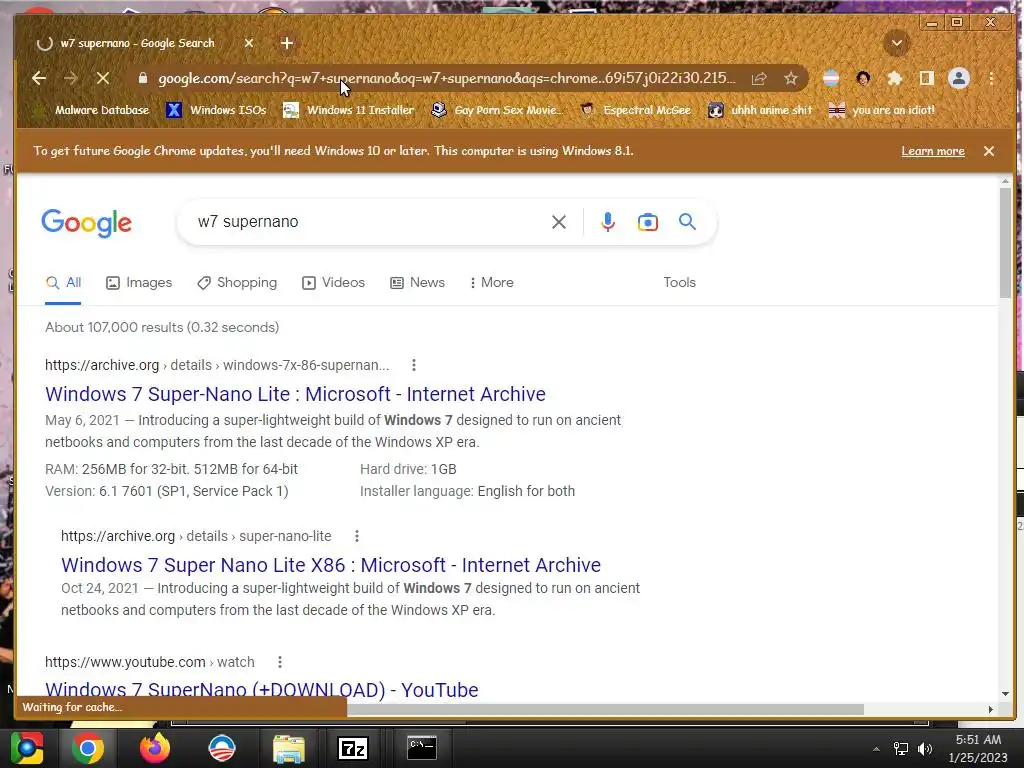Launch Firefox from the taskbar
Screen dimensions: 1024x768
coord(155,748)
